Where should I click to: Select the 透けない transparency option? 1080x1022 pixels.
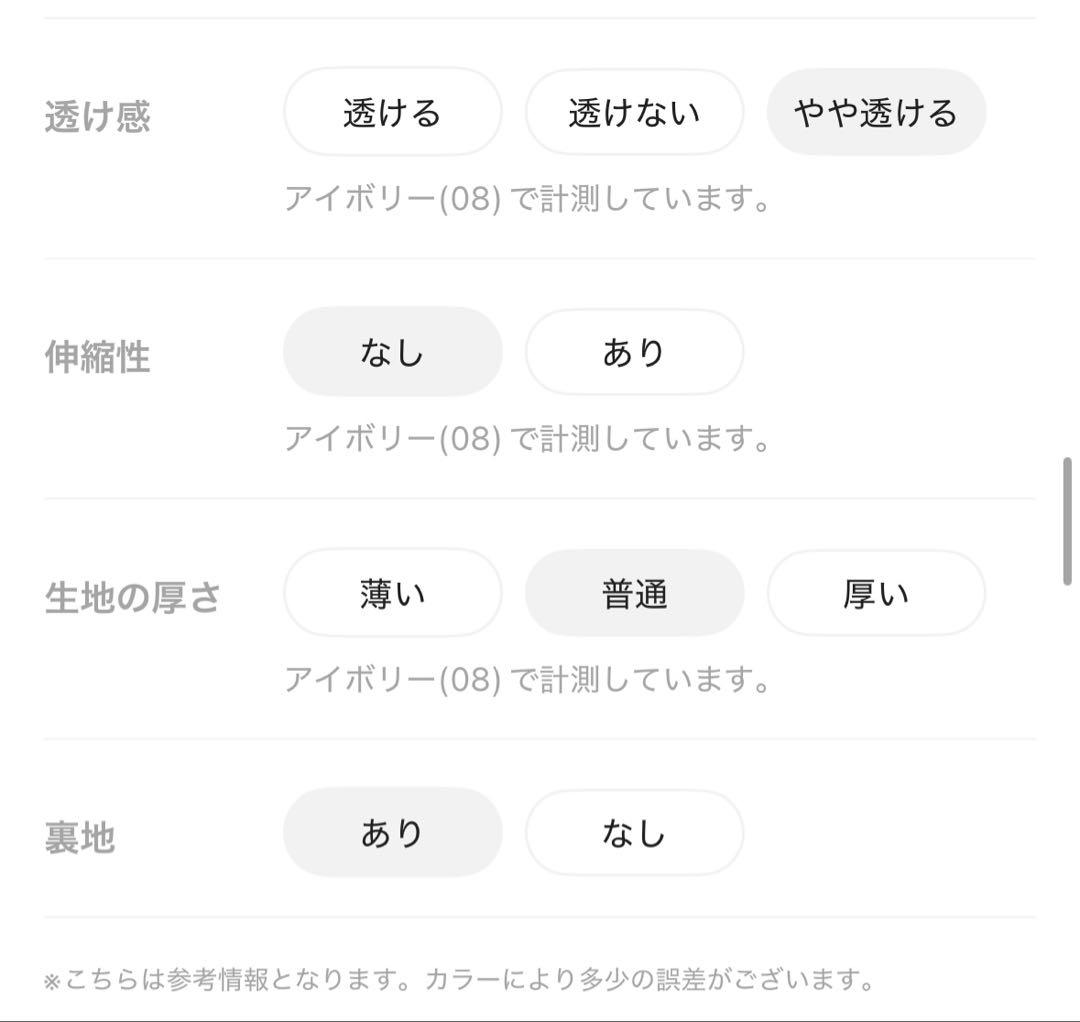pyautogui.click(x=634, y=112)
